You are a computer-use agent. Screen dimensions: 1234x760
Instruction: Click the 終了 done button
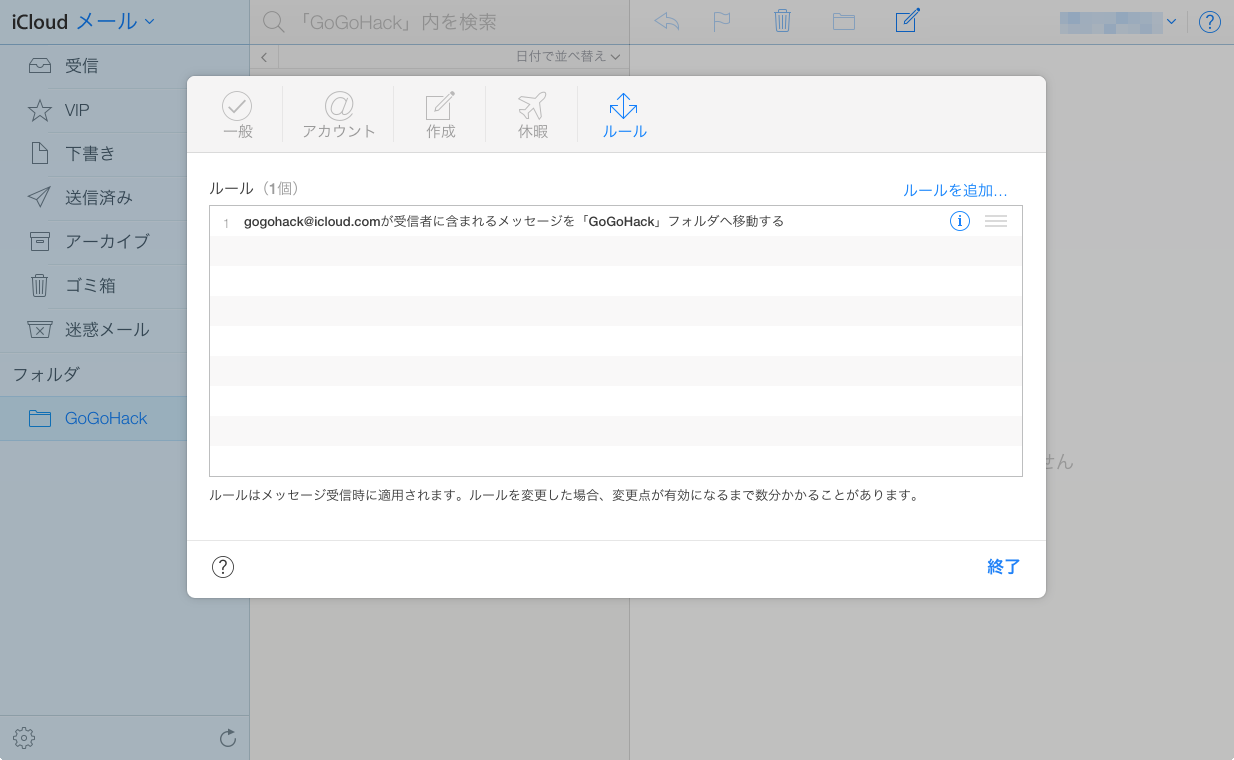pyautogui.click(x=1003, y=567)
